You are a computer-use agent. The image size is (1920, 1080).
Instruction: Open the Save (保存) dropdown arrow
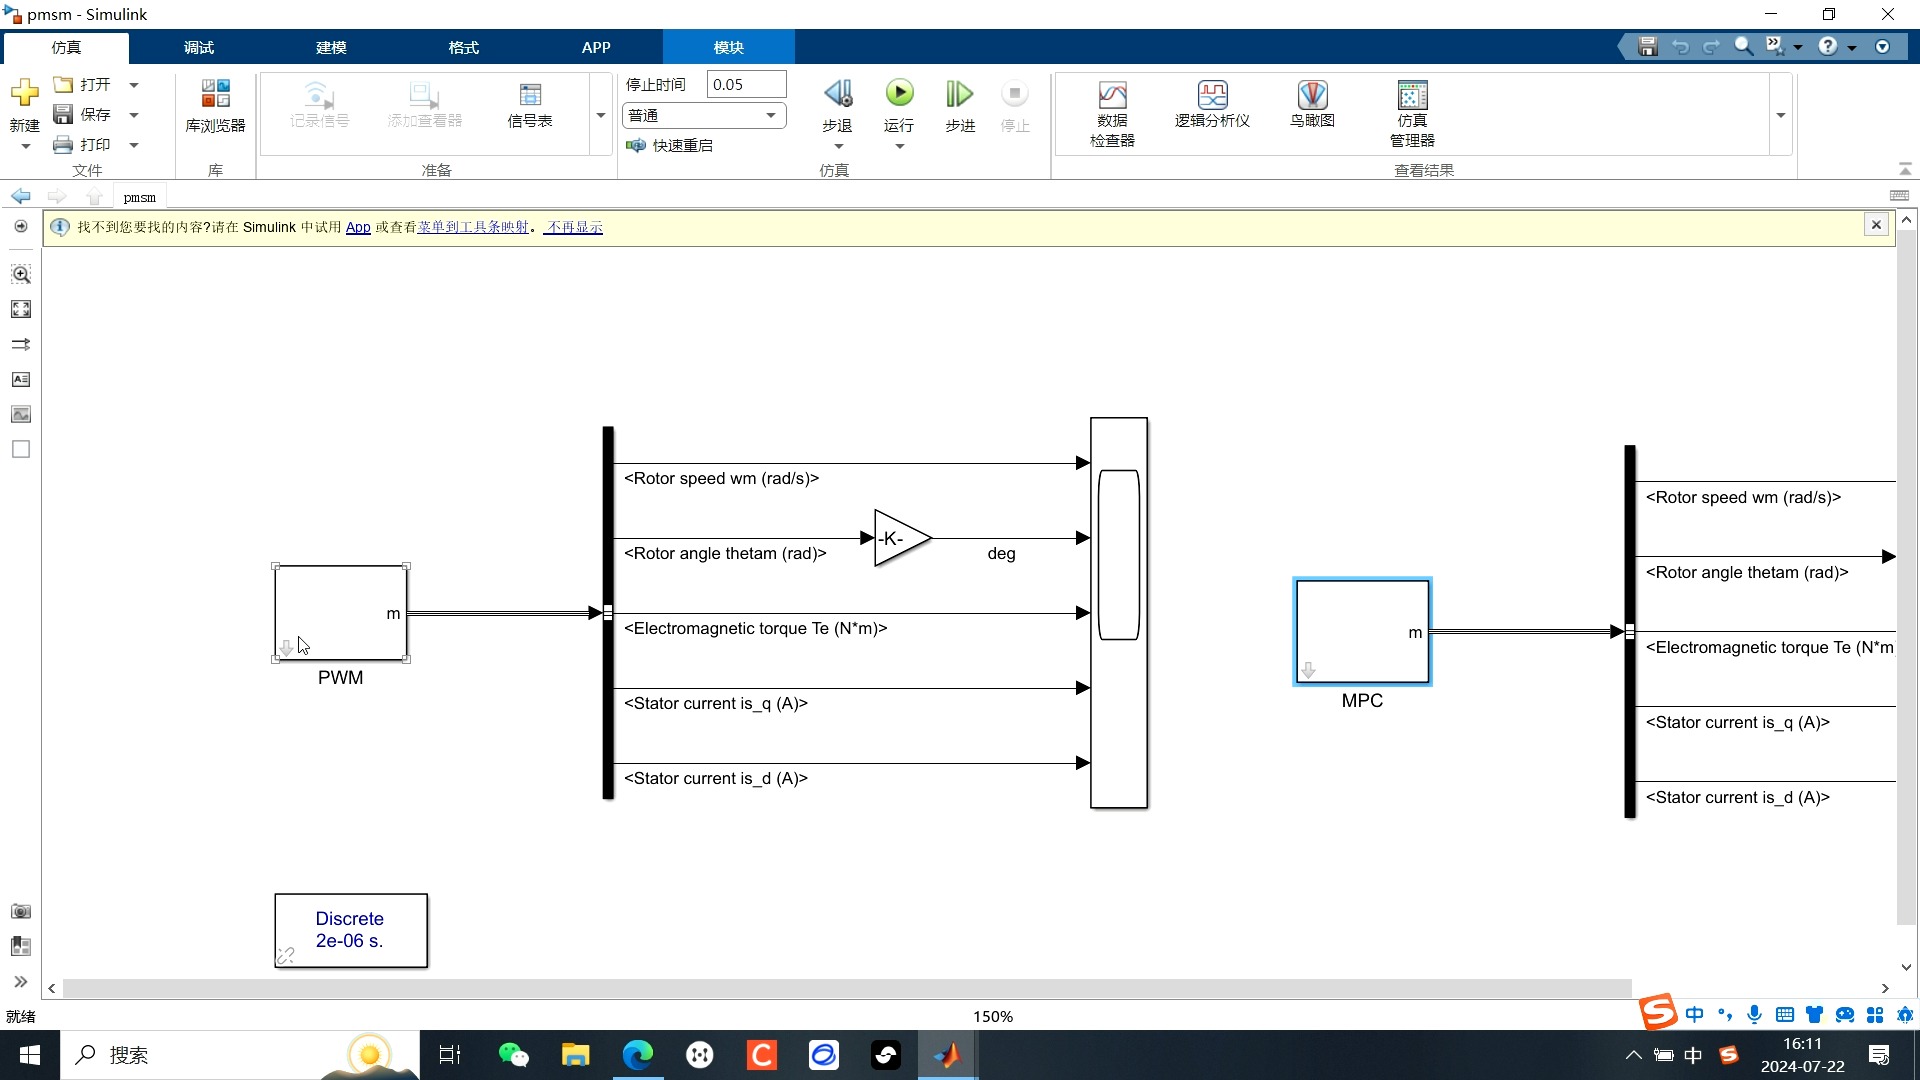(134, 115)
